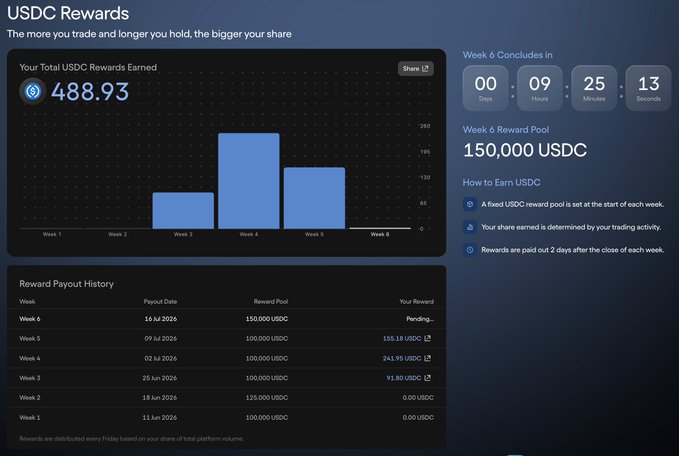679x456 pixels.
Task: Click the Minutes countdown tile showing 25
Action: 594,88
